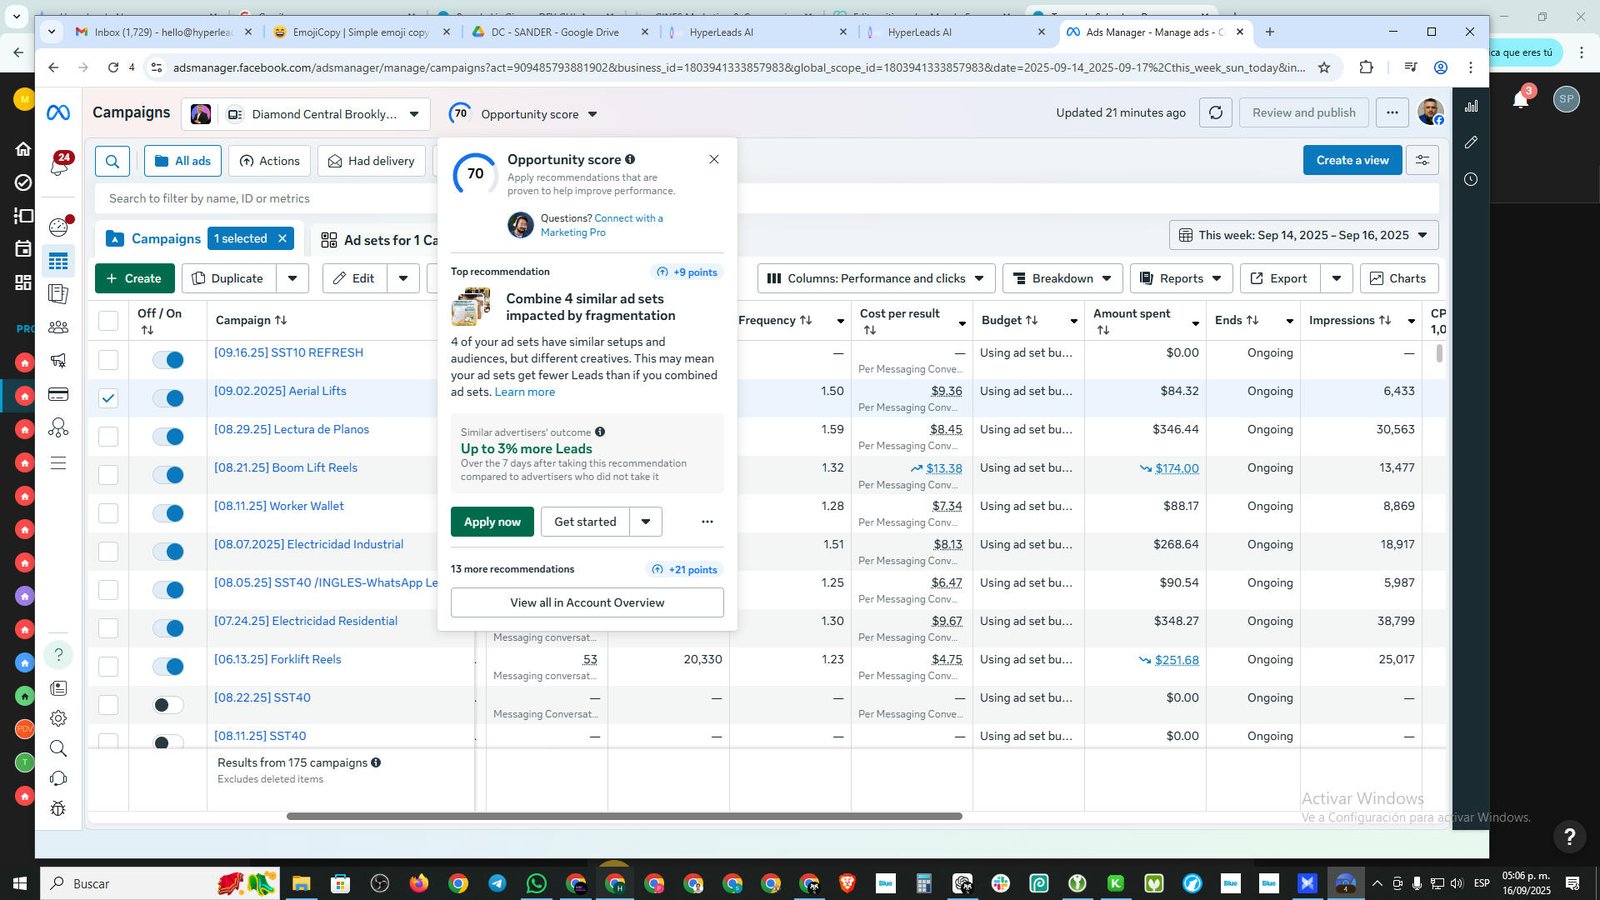Switch to Ad sets for 1 Campaign tab

click(379, 240)
